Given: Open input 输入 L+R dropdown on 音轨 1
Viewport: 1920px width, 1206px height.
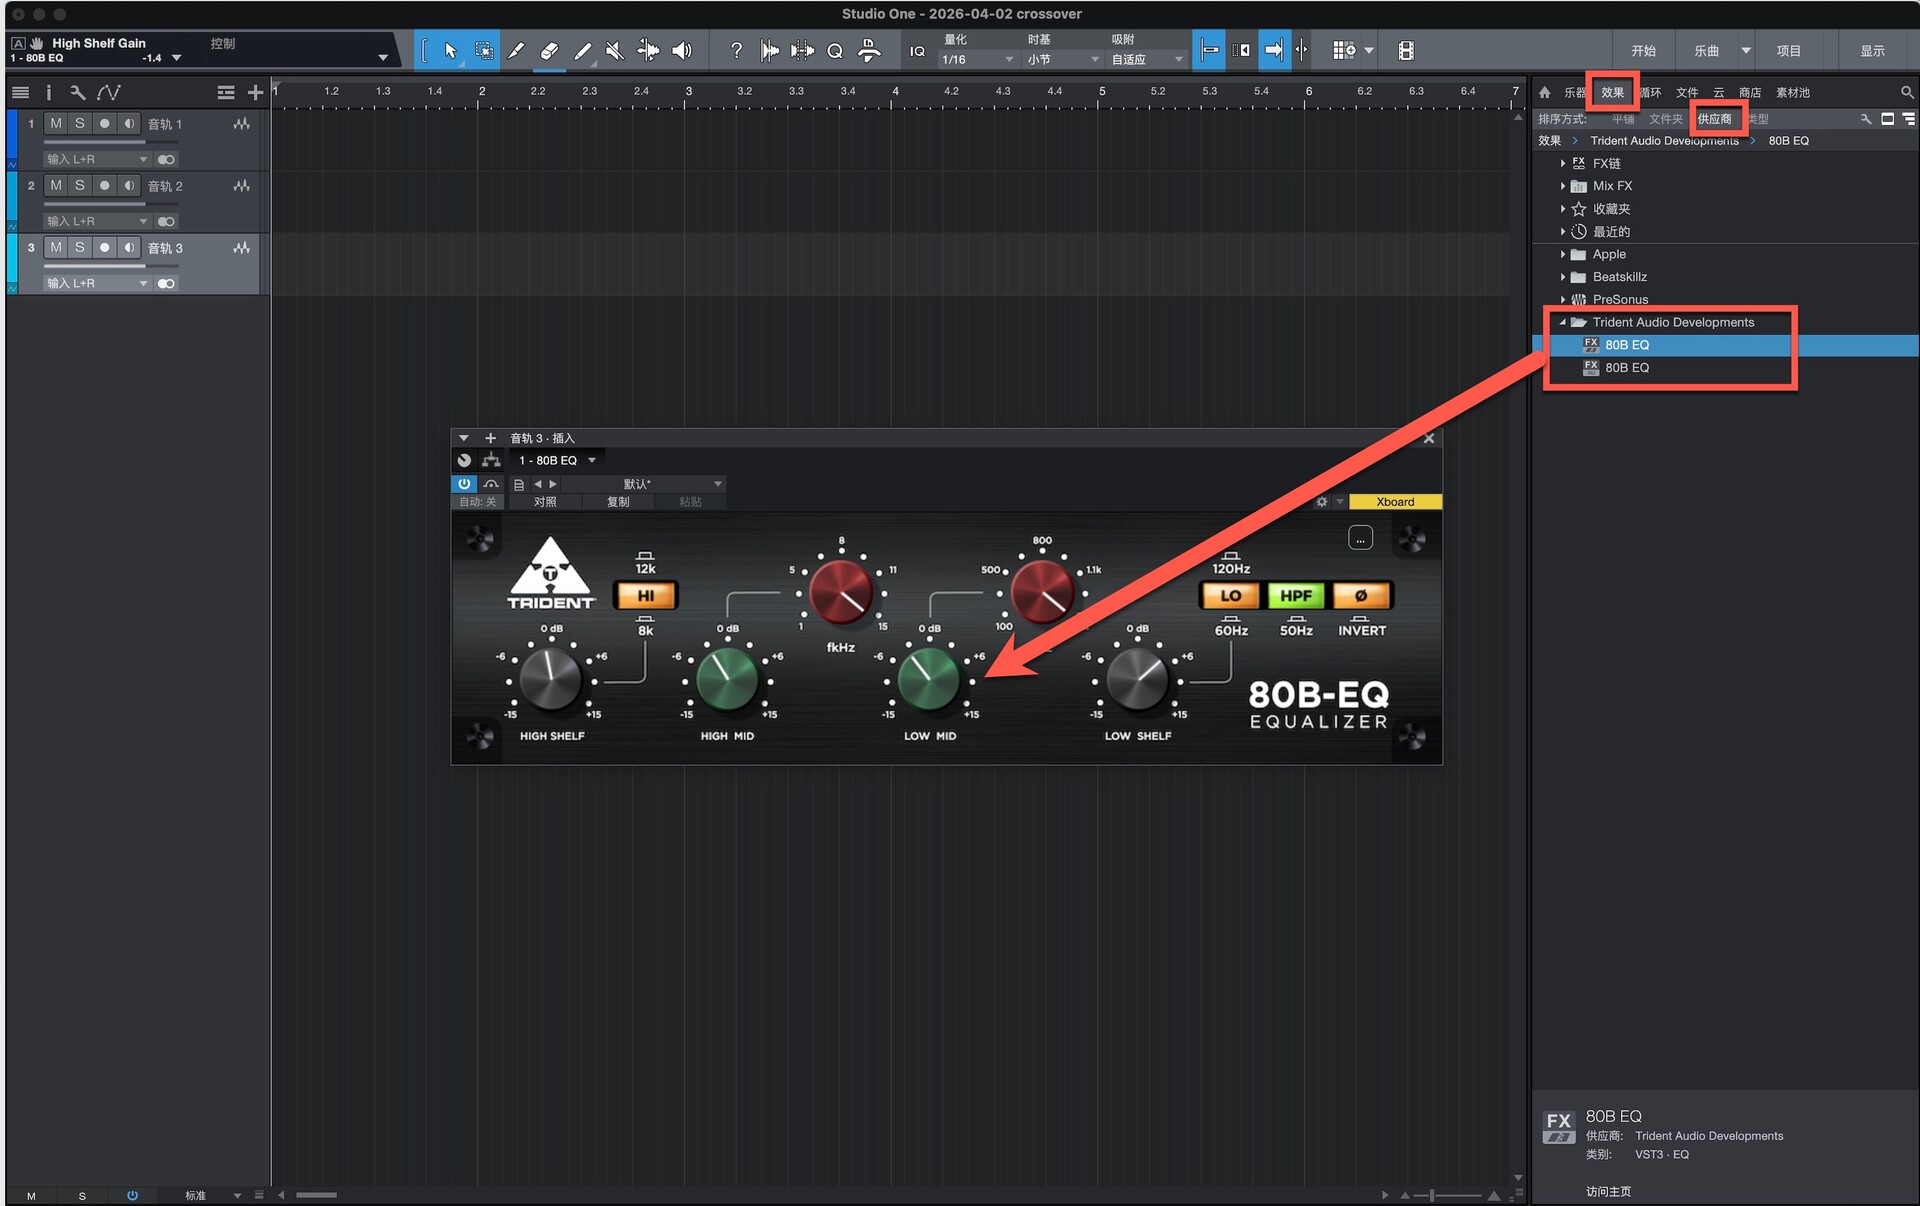Looking at the screenshot, I should coord(97,159).
